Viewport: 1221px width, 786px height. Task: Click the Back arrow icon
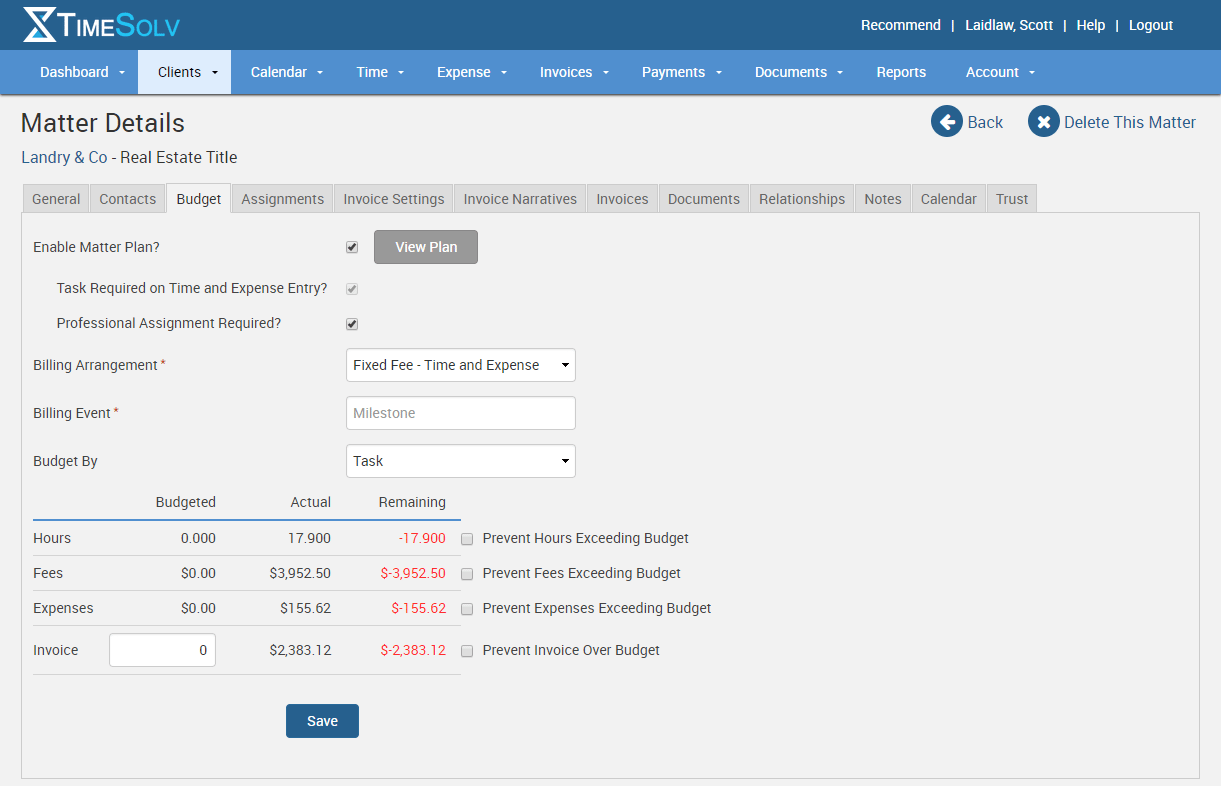tap(946, 122)
